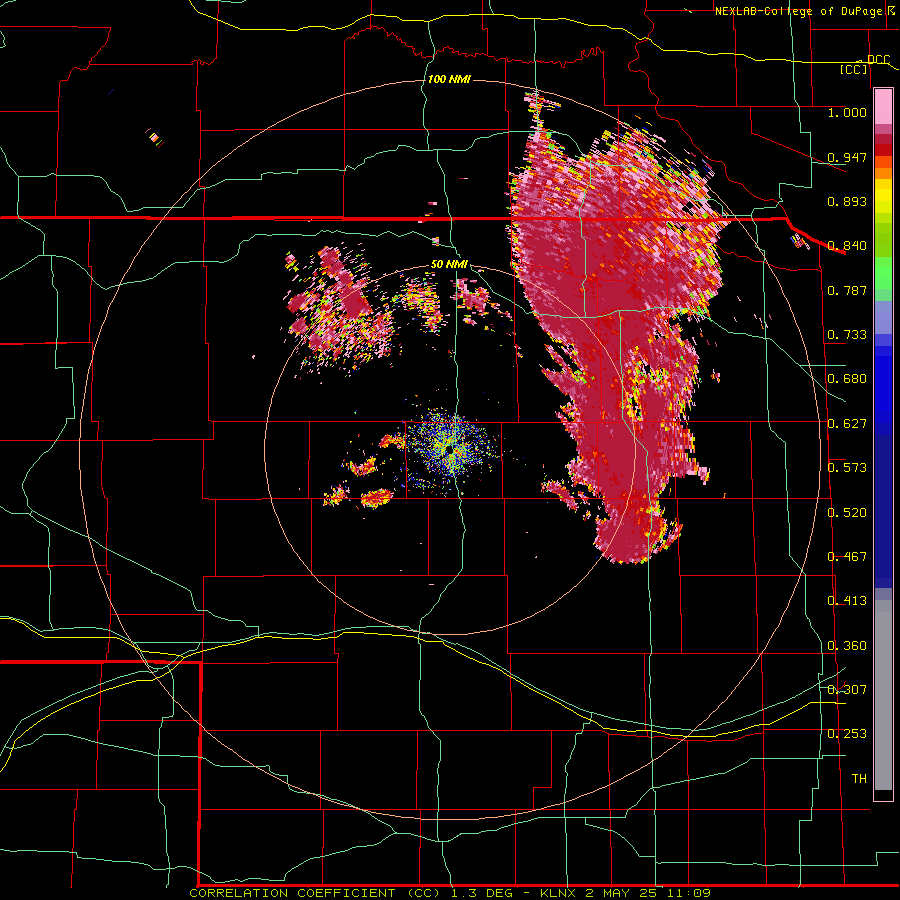Viewport: 900px width, 900px height.
Task: Click the [CC] label above the color scale
Action: [854, 69]
